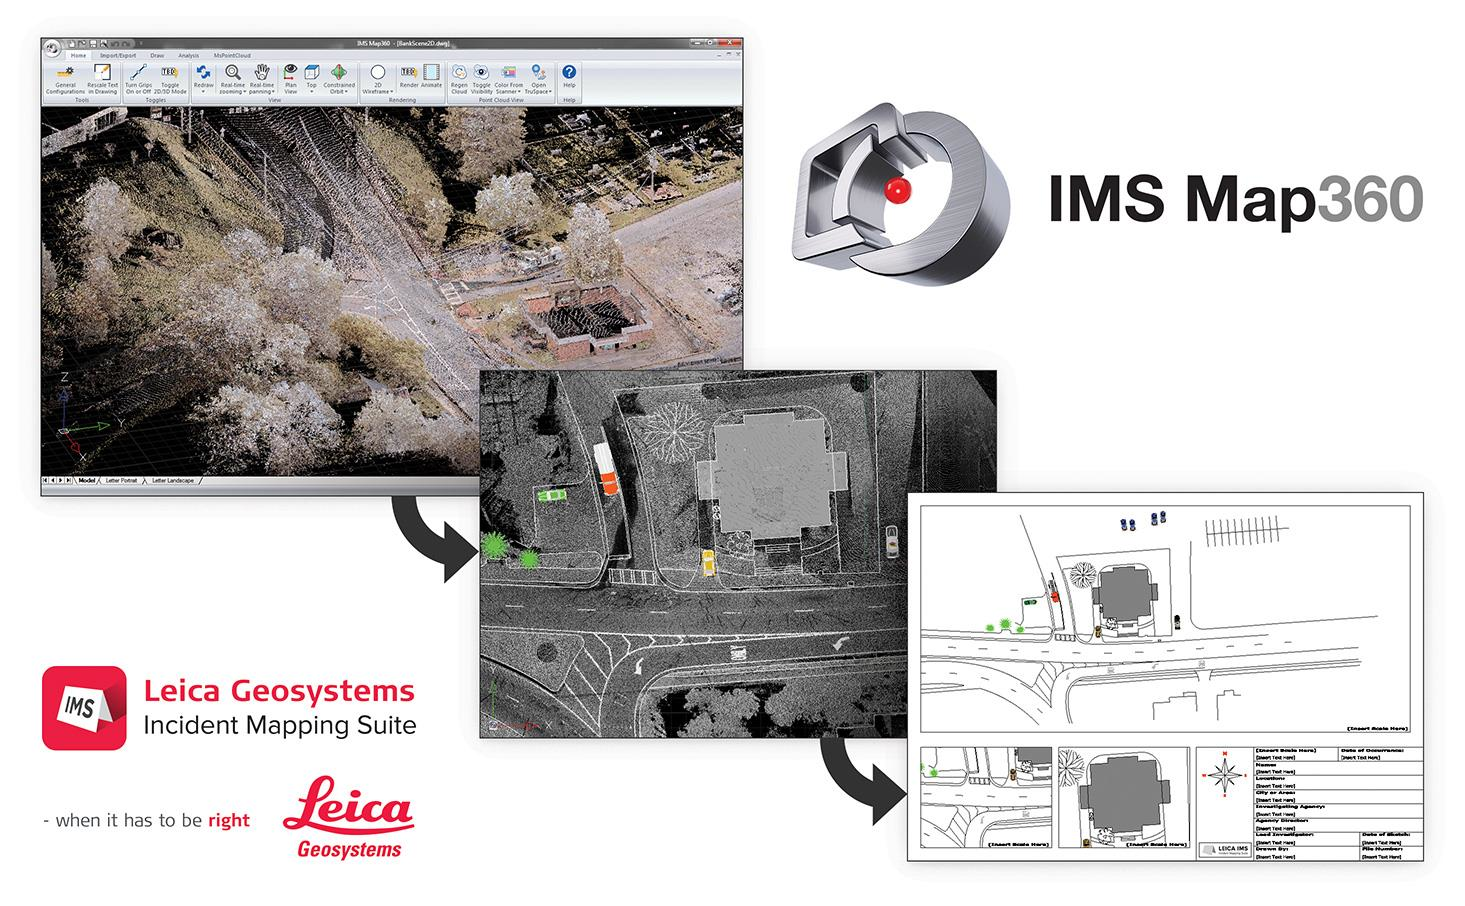Select the Redraw tool

[x=202, y=72]
